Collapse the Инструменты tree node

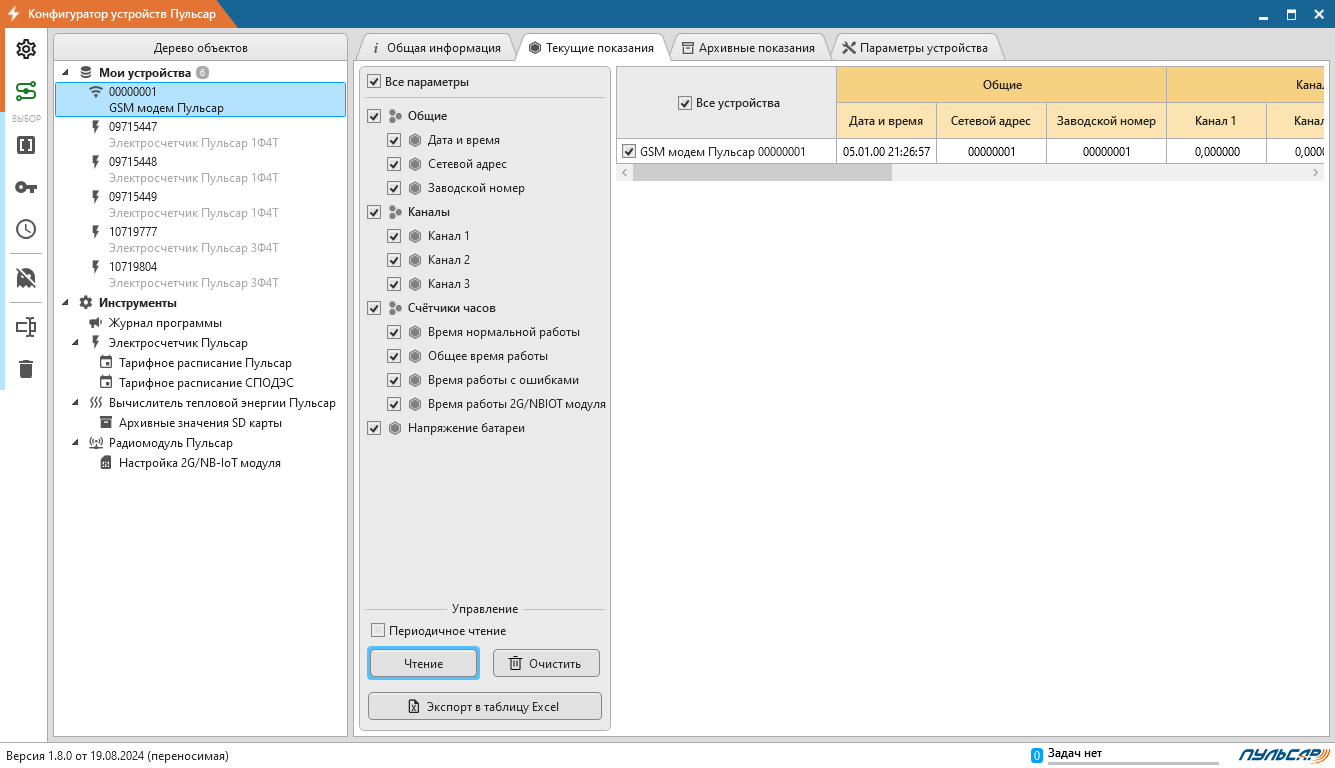(66, 303)
